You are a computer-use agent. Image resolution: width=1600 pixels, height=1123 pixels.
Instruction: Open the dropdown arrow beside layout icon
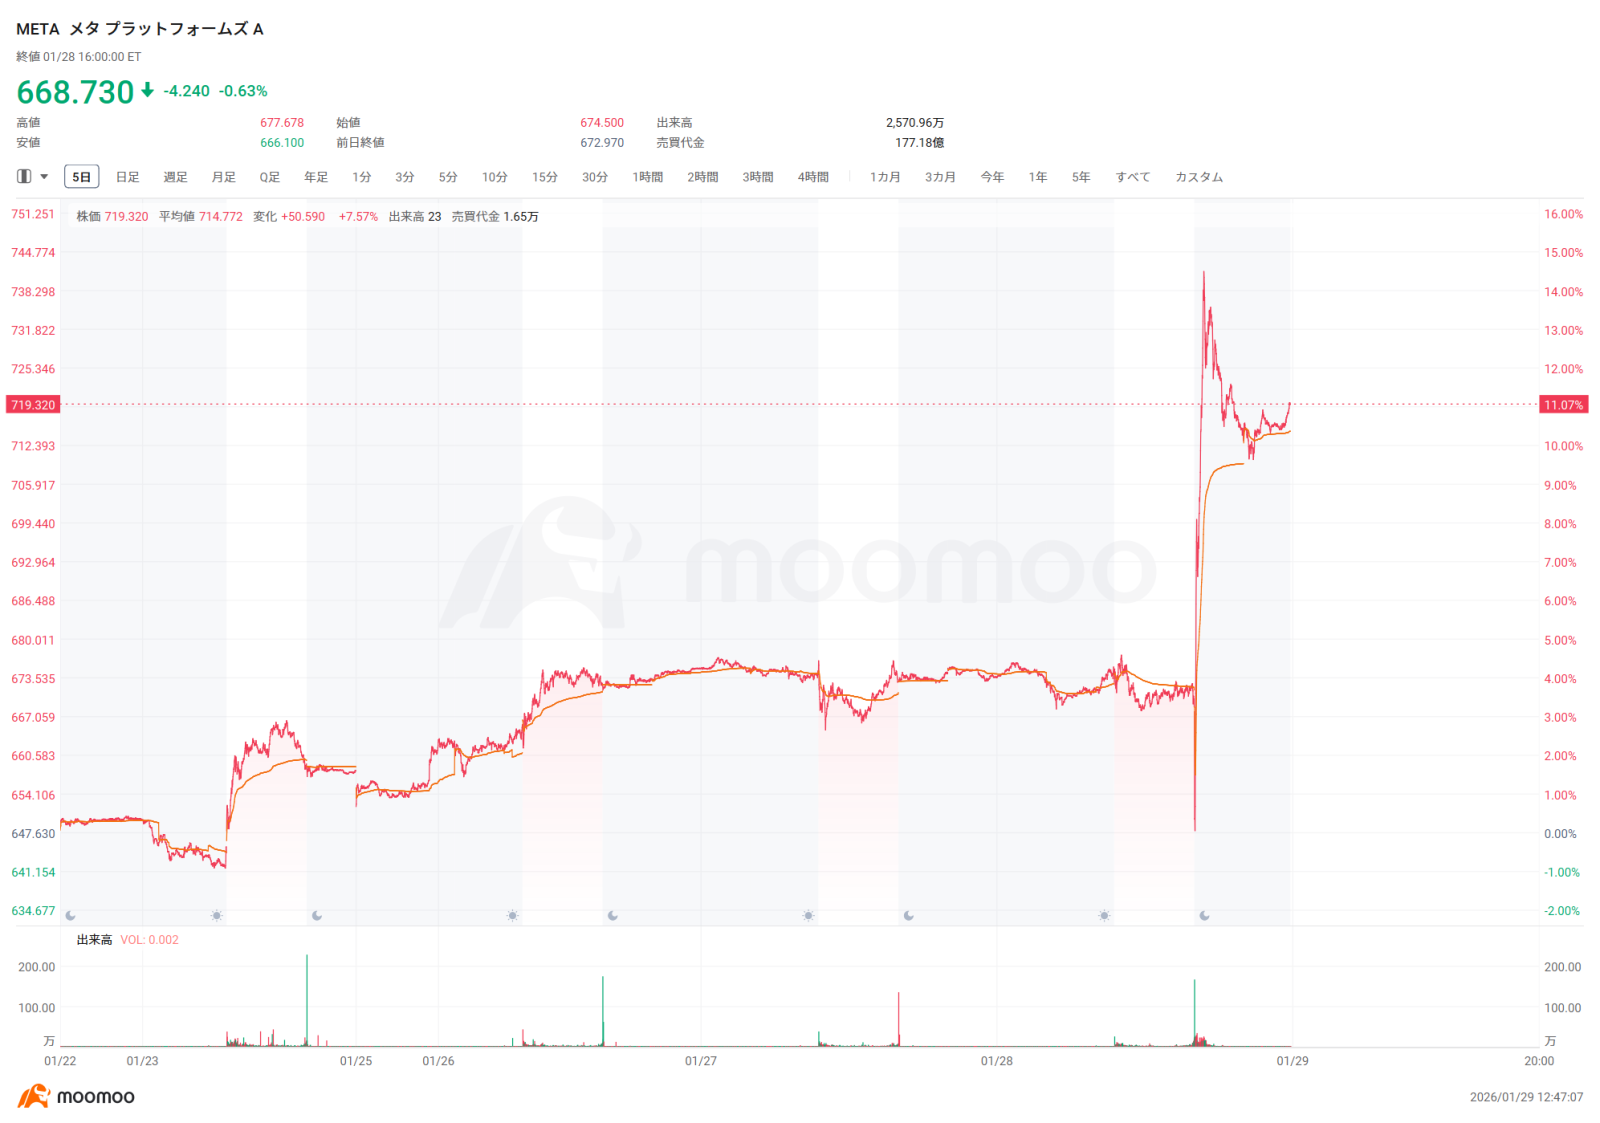point(44,177)
